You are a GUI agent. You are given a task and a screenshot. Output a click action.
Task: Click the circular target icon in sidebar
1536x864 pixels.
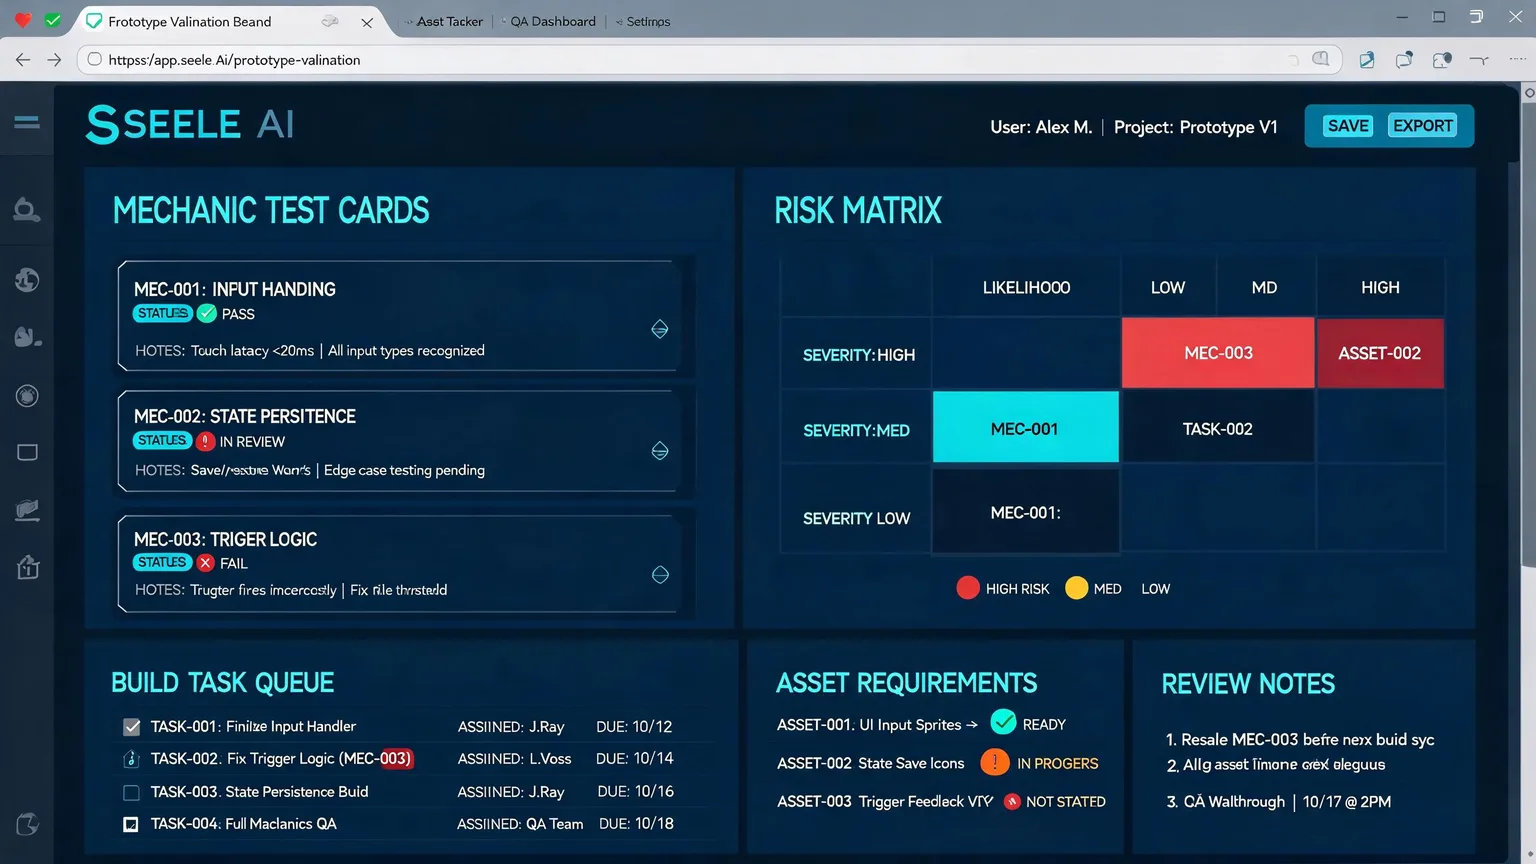point(27,396)
